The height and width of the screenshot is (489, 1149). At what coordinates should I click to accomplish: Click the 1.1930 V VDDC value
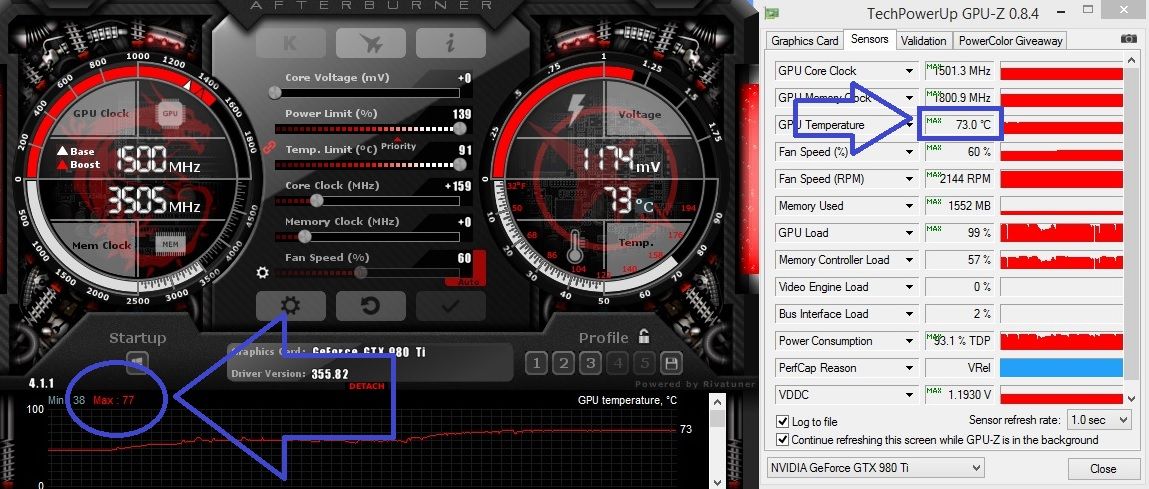point(969,395)
